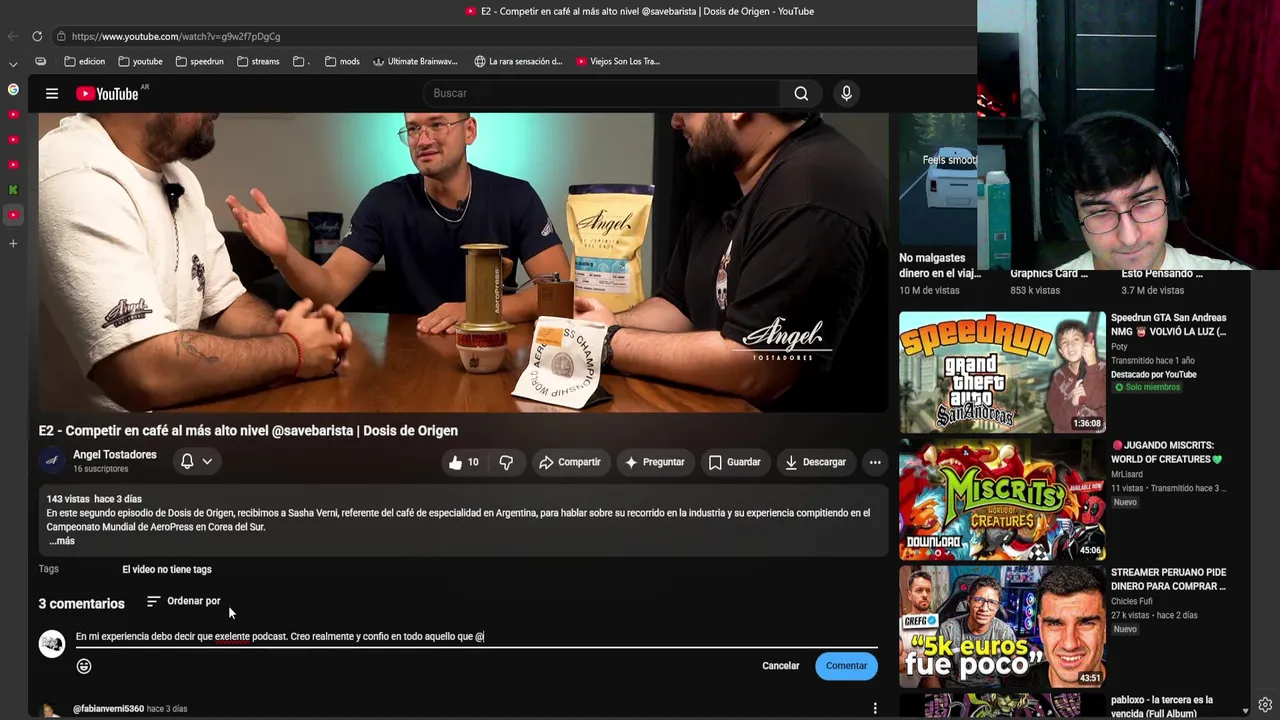Start voice search with microphone icon
The image size is (1280, 720).
click(846, 93)
